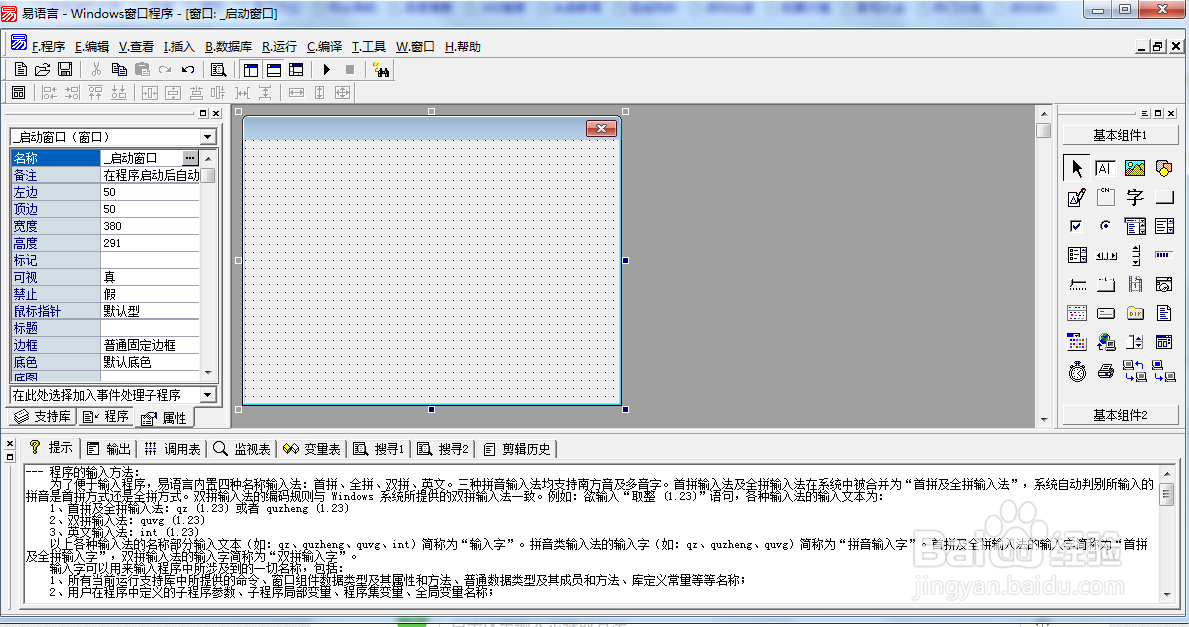Select the radio button component icon

pos(1106,226)
